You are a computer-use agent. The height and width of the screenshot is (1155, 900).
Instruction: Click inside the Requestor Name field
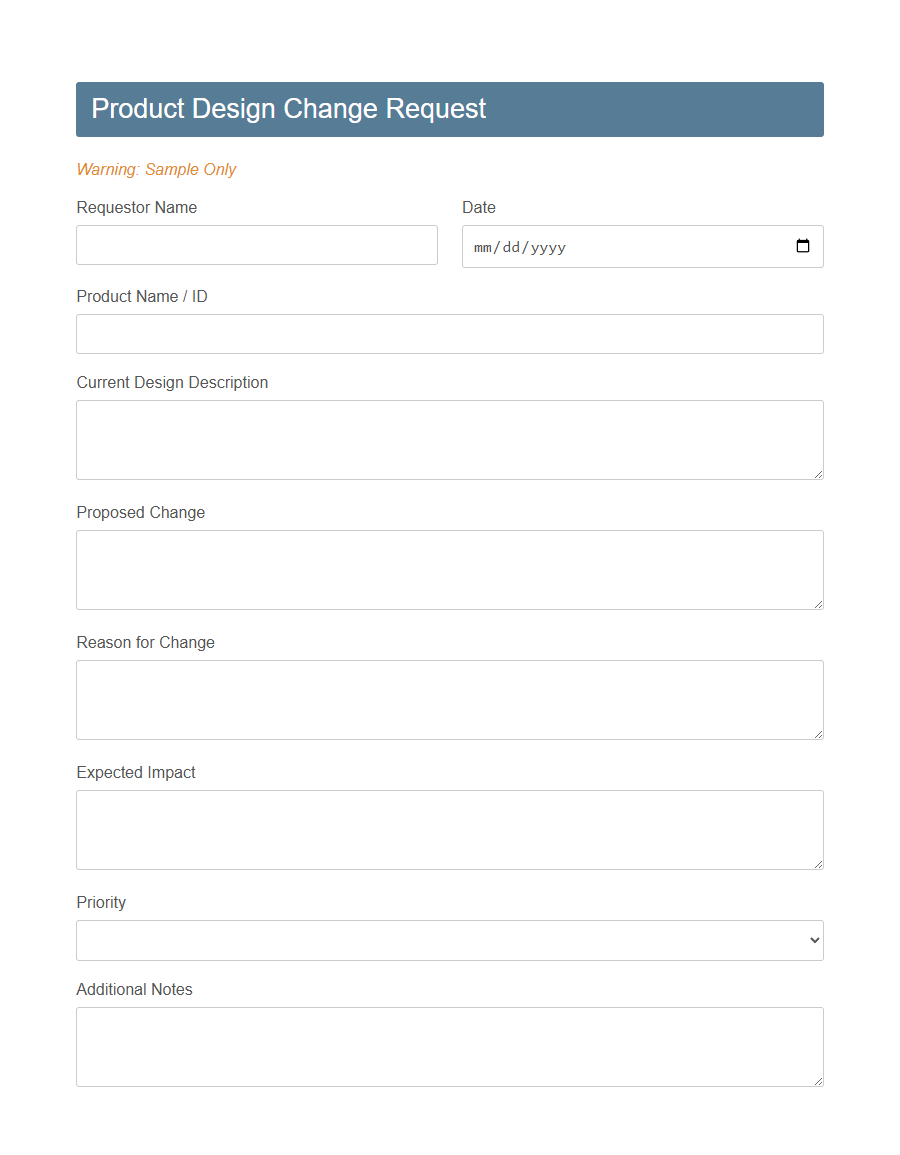click(256, 245)
